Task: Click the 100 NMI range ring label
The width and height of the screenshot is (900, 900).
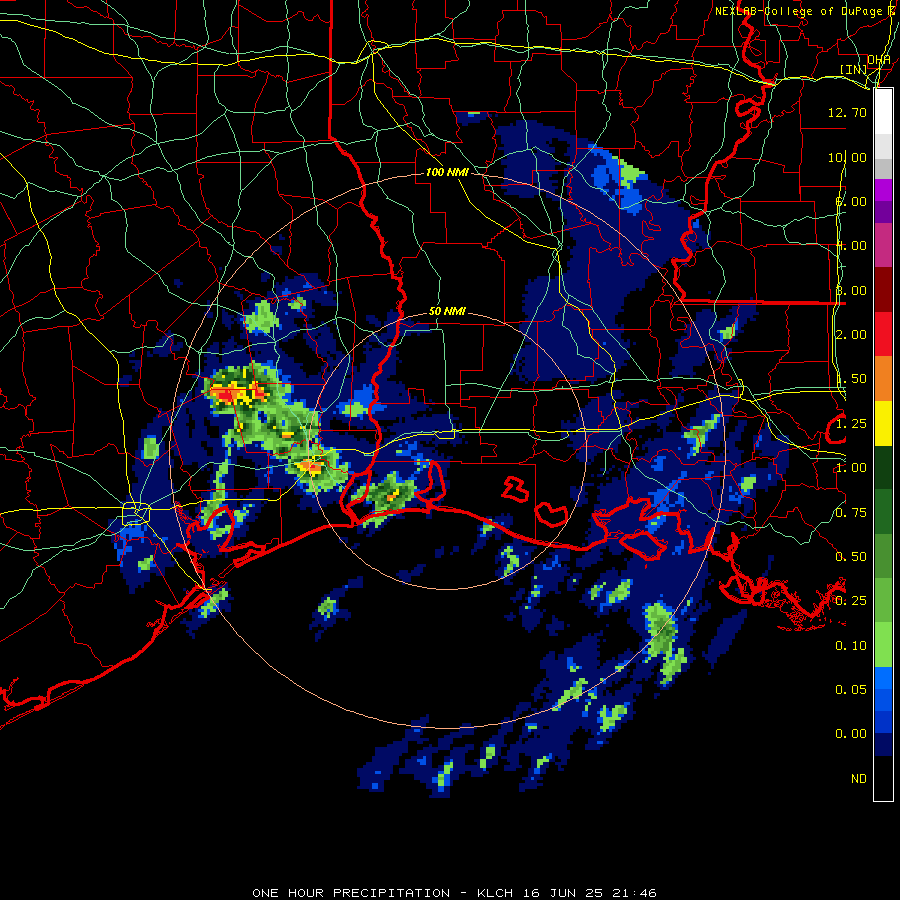Action: pos(447,172)
